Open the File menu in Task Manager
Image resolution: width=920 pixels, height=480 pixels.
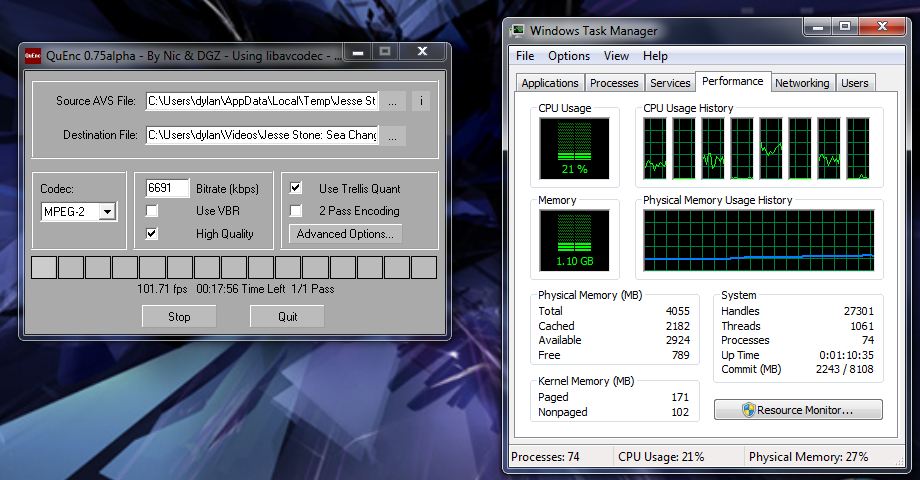pyautogui.click(x=525, y=56)
